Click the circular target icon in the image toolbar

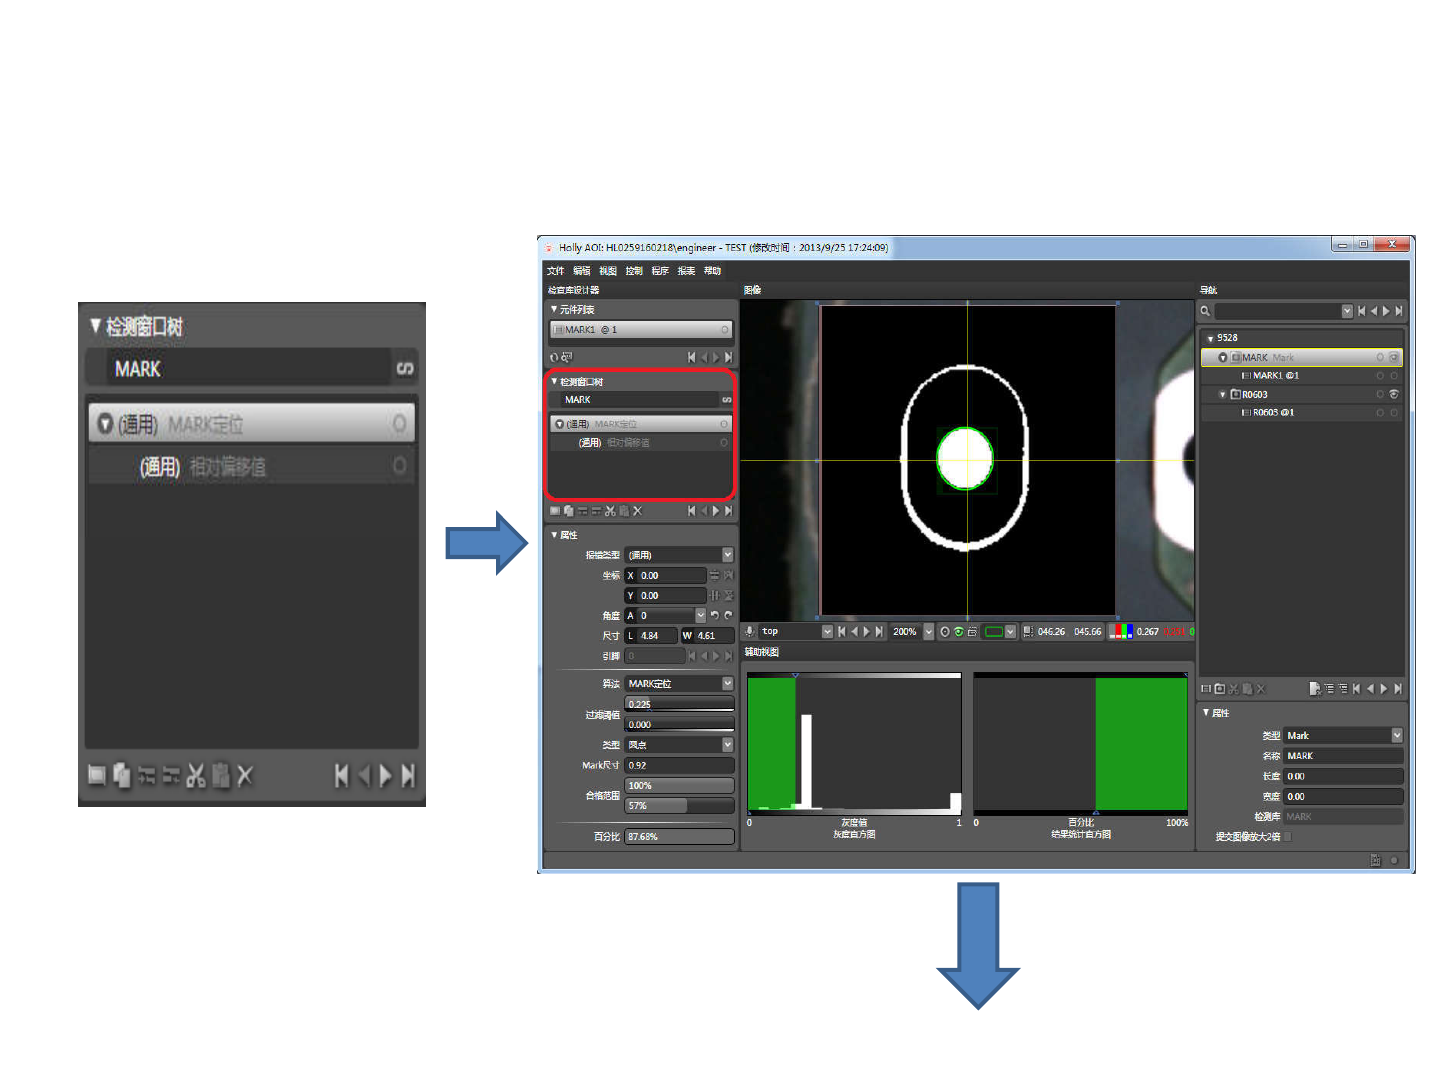[x=945, y=631]
